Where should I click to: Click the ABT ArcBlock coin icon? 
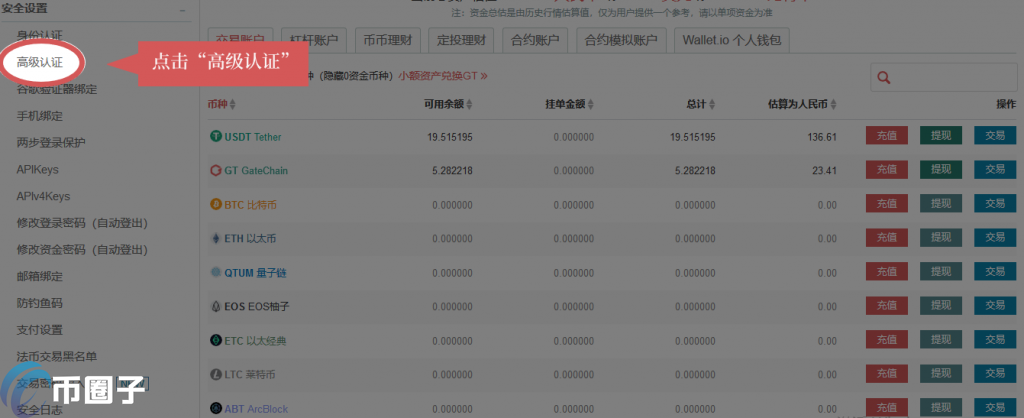[216, 408]
